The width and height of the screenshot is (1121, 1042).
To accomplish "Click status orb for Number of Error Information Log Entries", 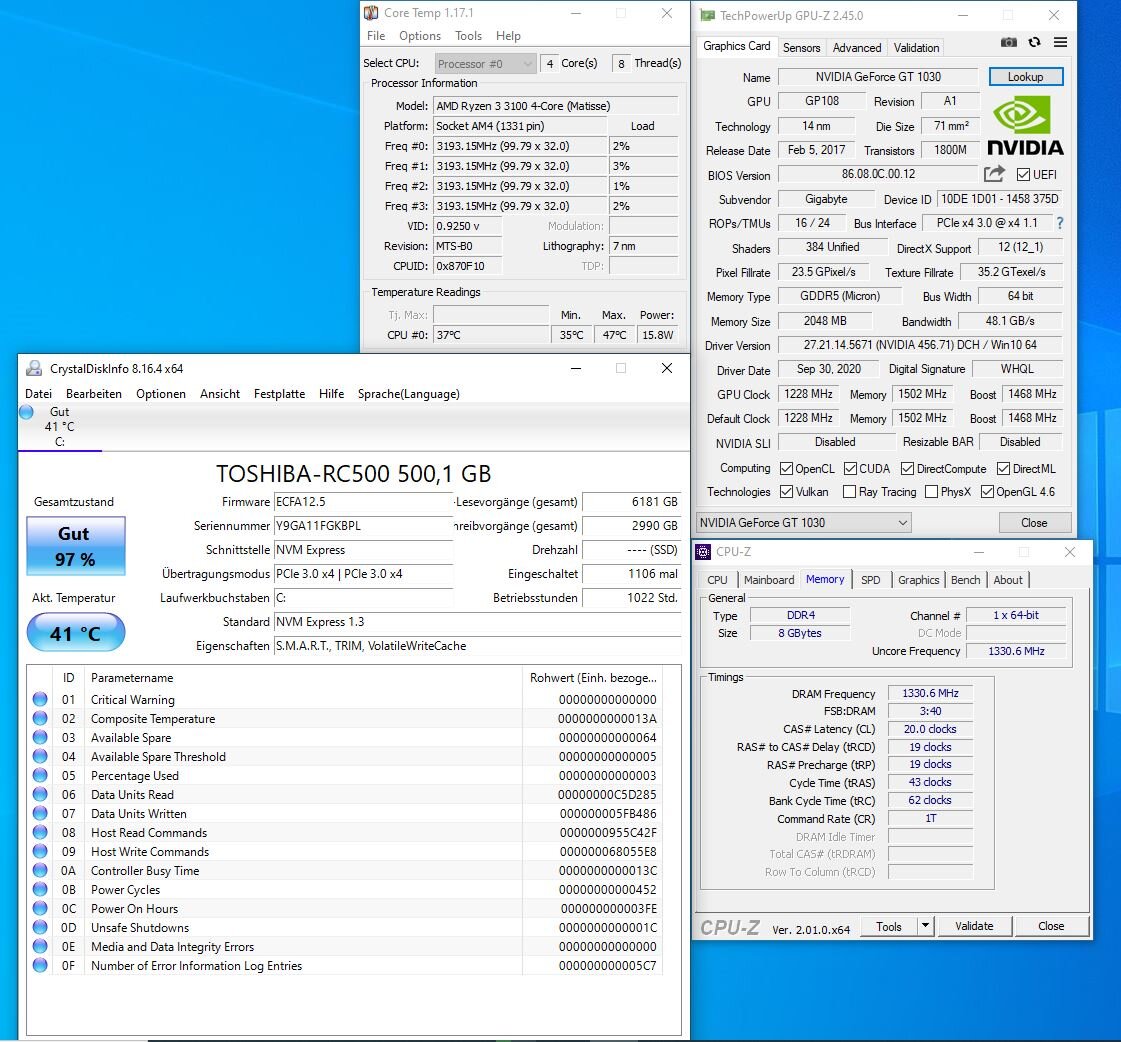I will [40, 965].
